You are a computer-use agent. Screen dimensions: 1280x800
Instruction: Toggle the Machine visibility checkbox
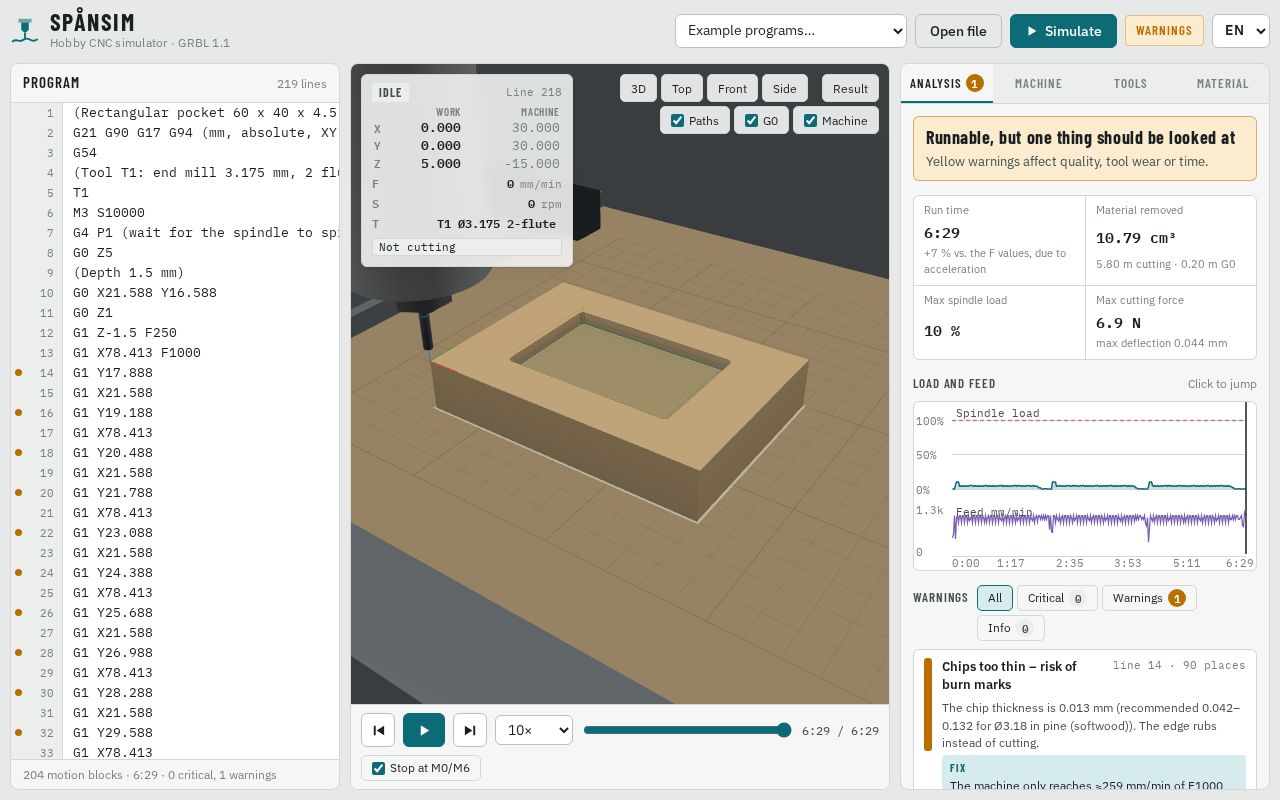click(x=811, y=121)
